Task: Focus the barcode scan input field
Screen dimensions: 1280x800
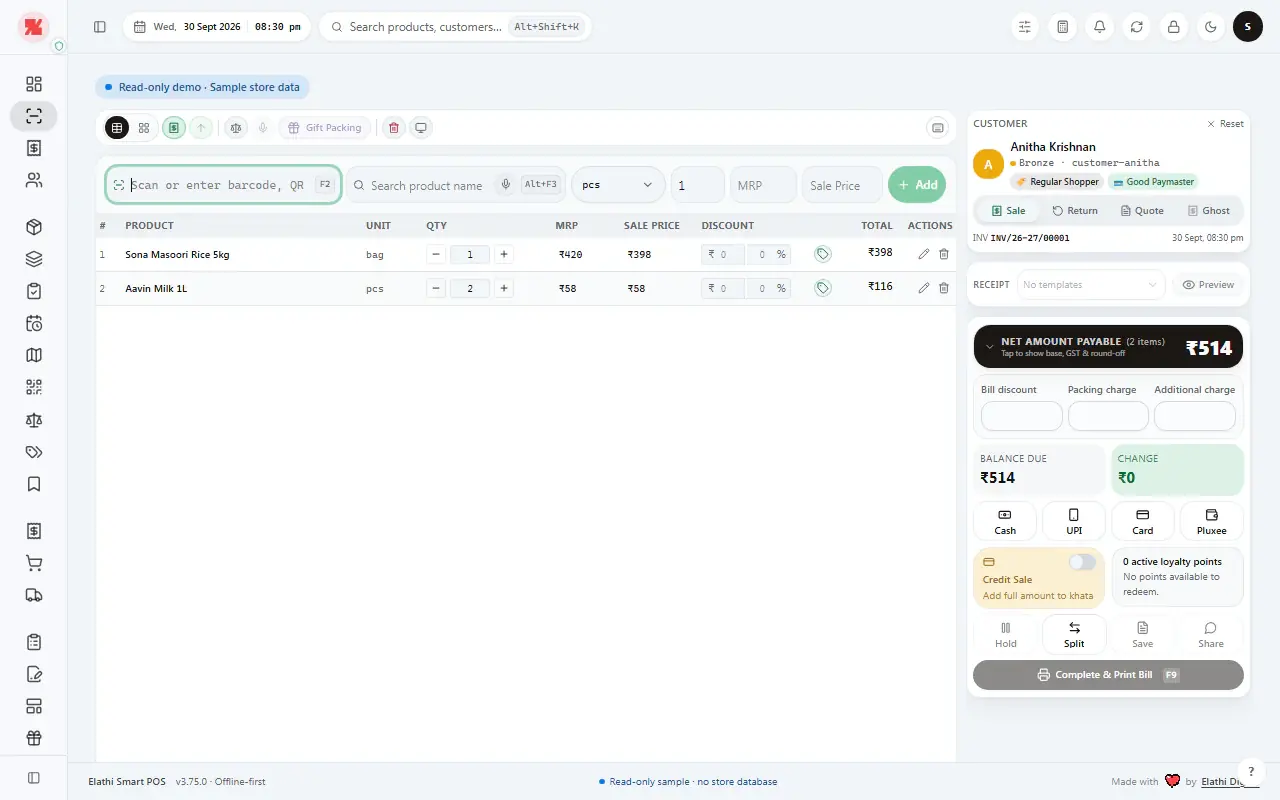Action: [224, 185]
